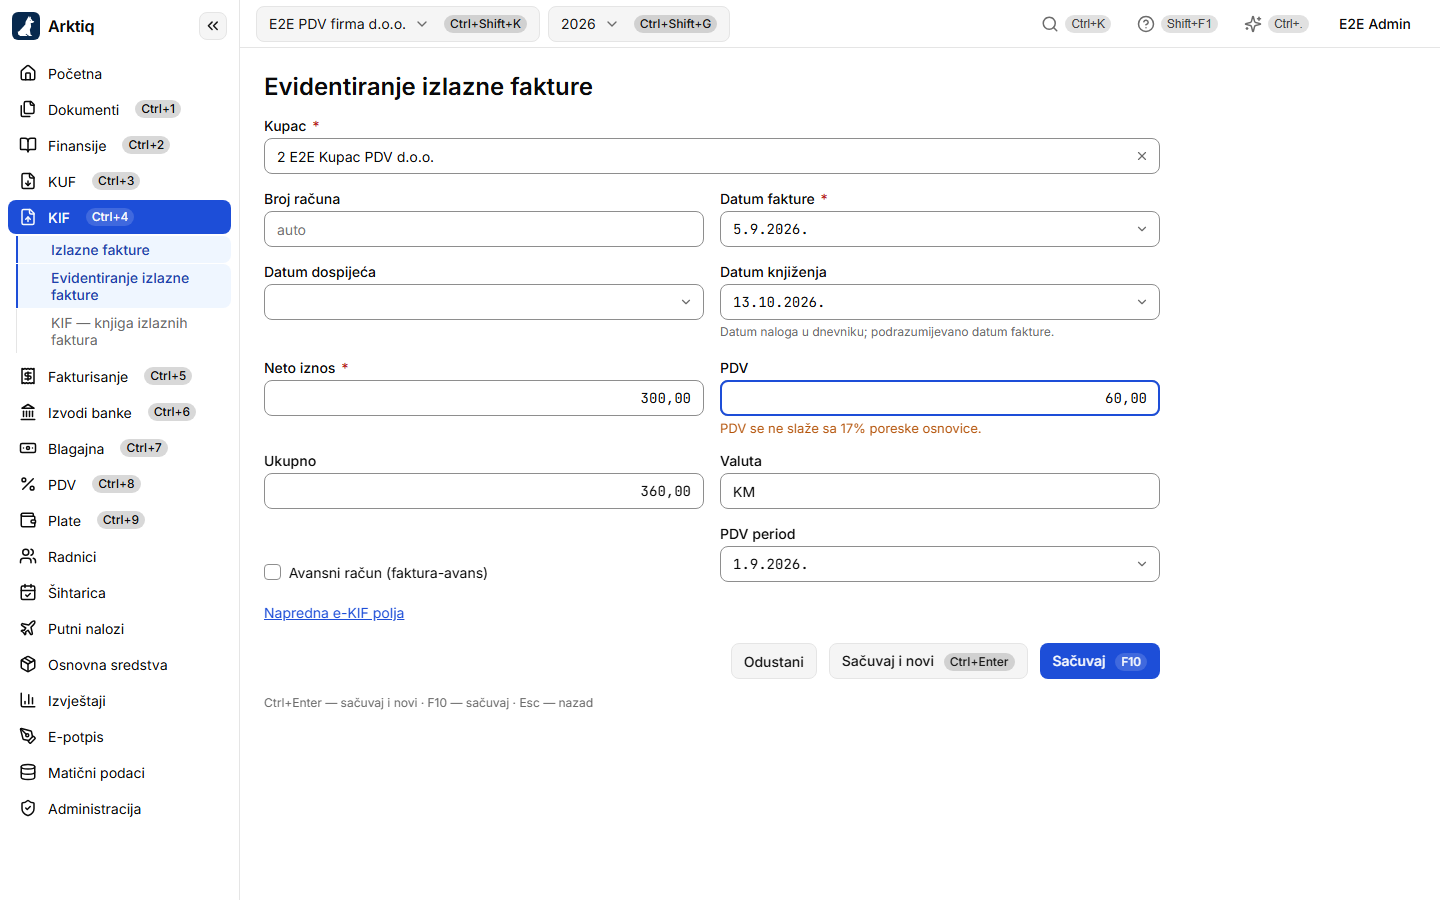This screenshot has height=900, width=1440.
Task: Expand the Datum dospijeća date dropdown
Action: (686, 302)
